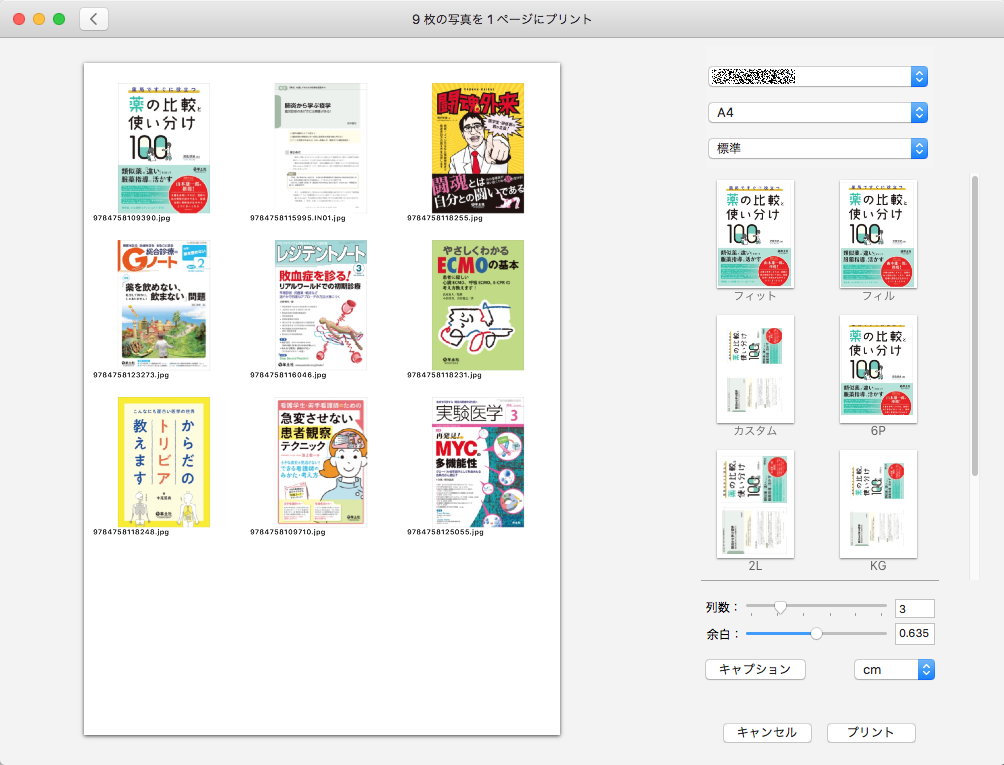1004x765 pixels.
Task: Click the layout list vertical scrollbar
Action: click(975, 330)
